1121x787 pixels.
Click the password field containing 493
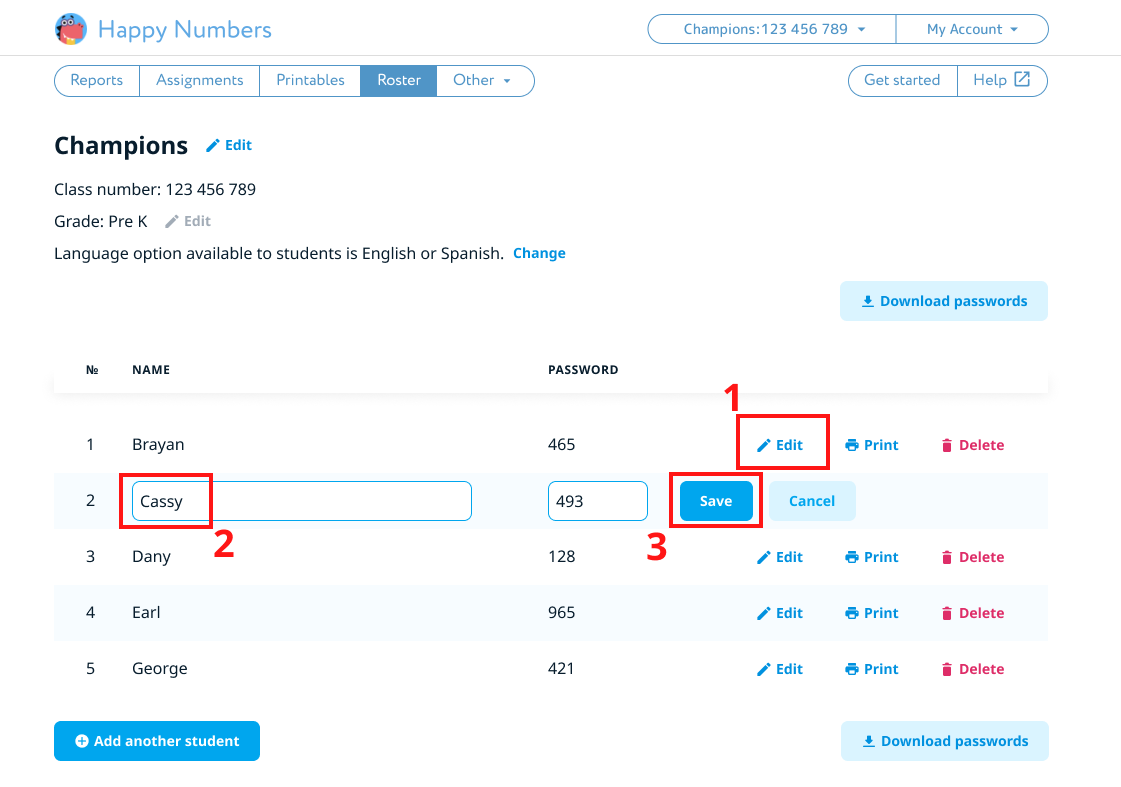597,501
